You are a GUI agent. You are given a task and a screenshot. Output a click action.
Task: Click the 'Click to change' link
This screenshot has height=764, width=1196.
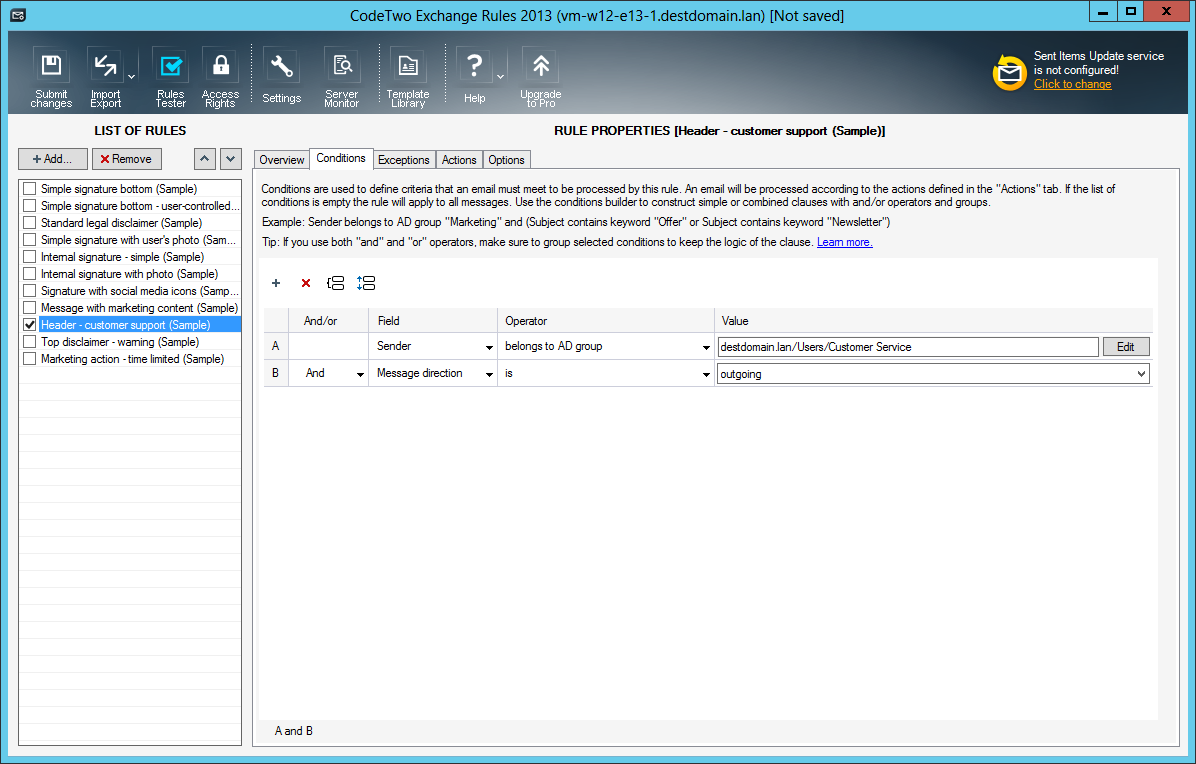tap(1072, 84)
